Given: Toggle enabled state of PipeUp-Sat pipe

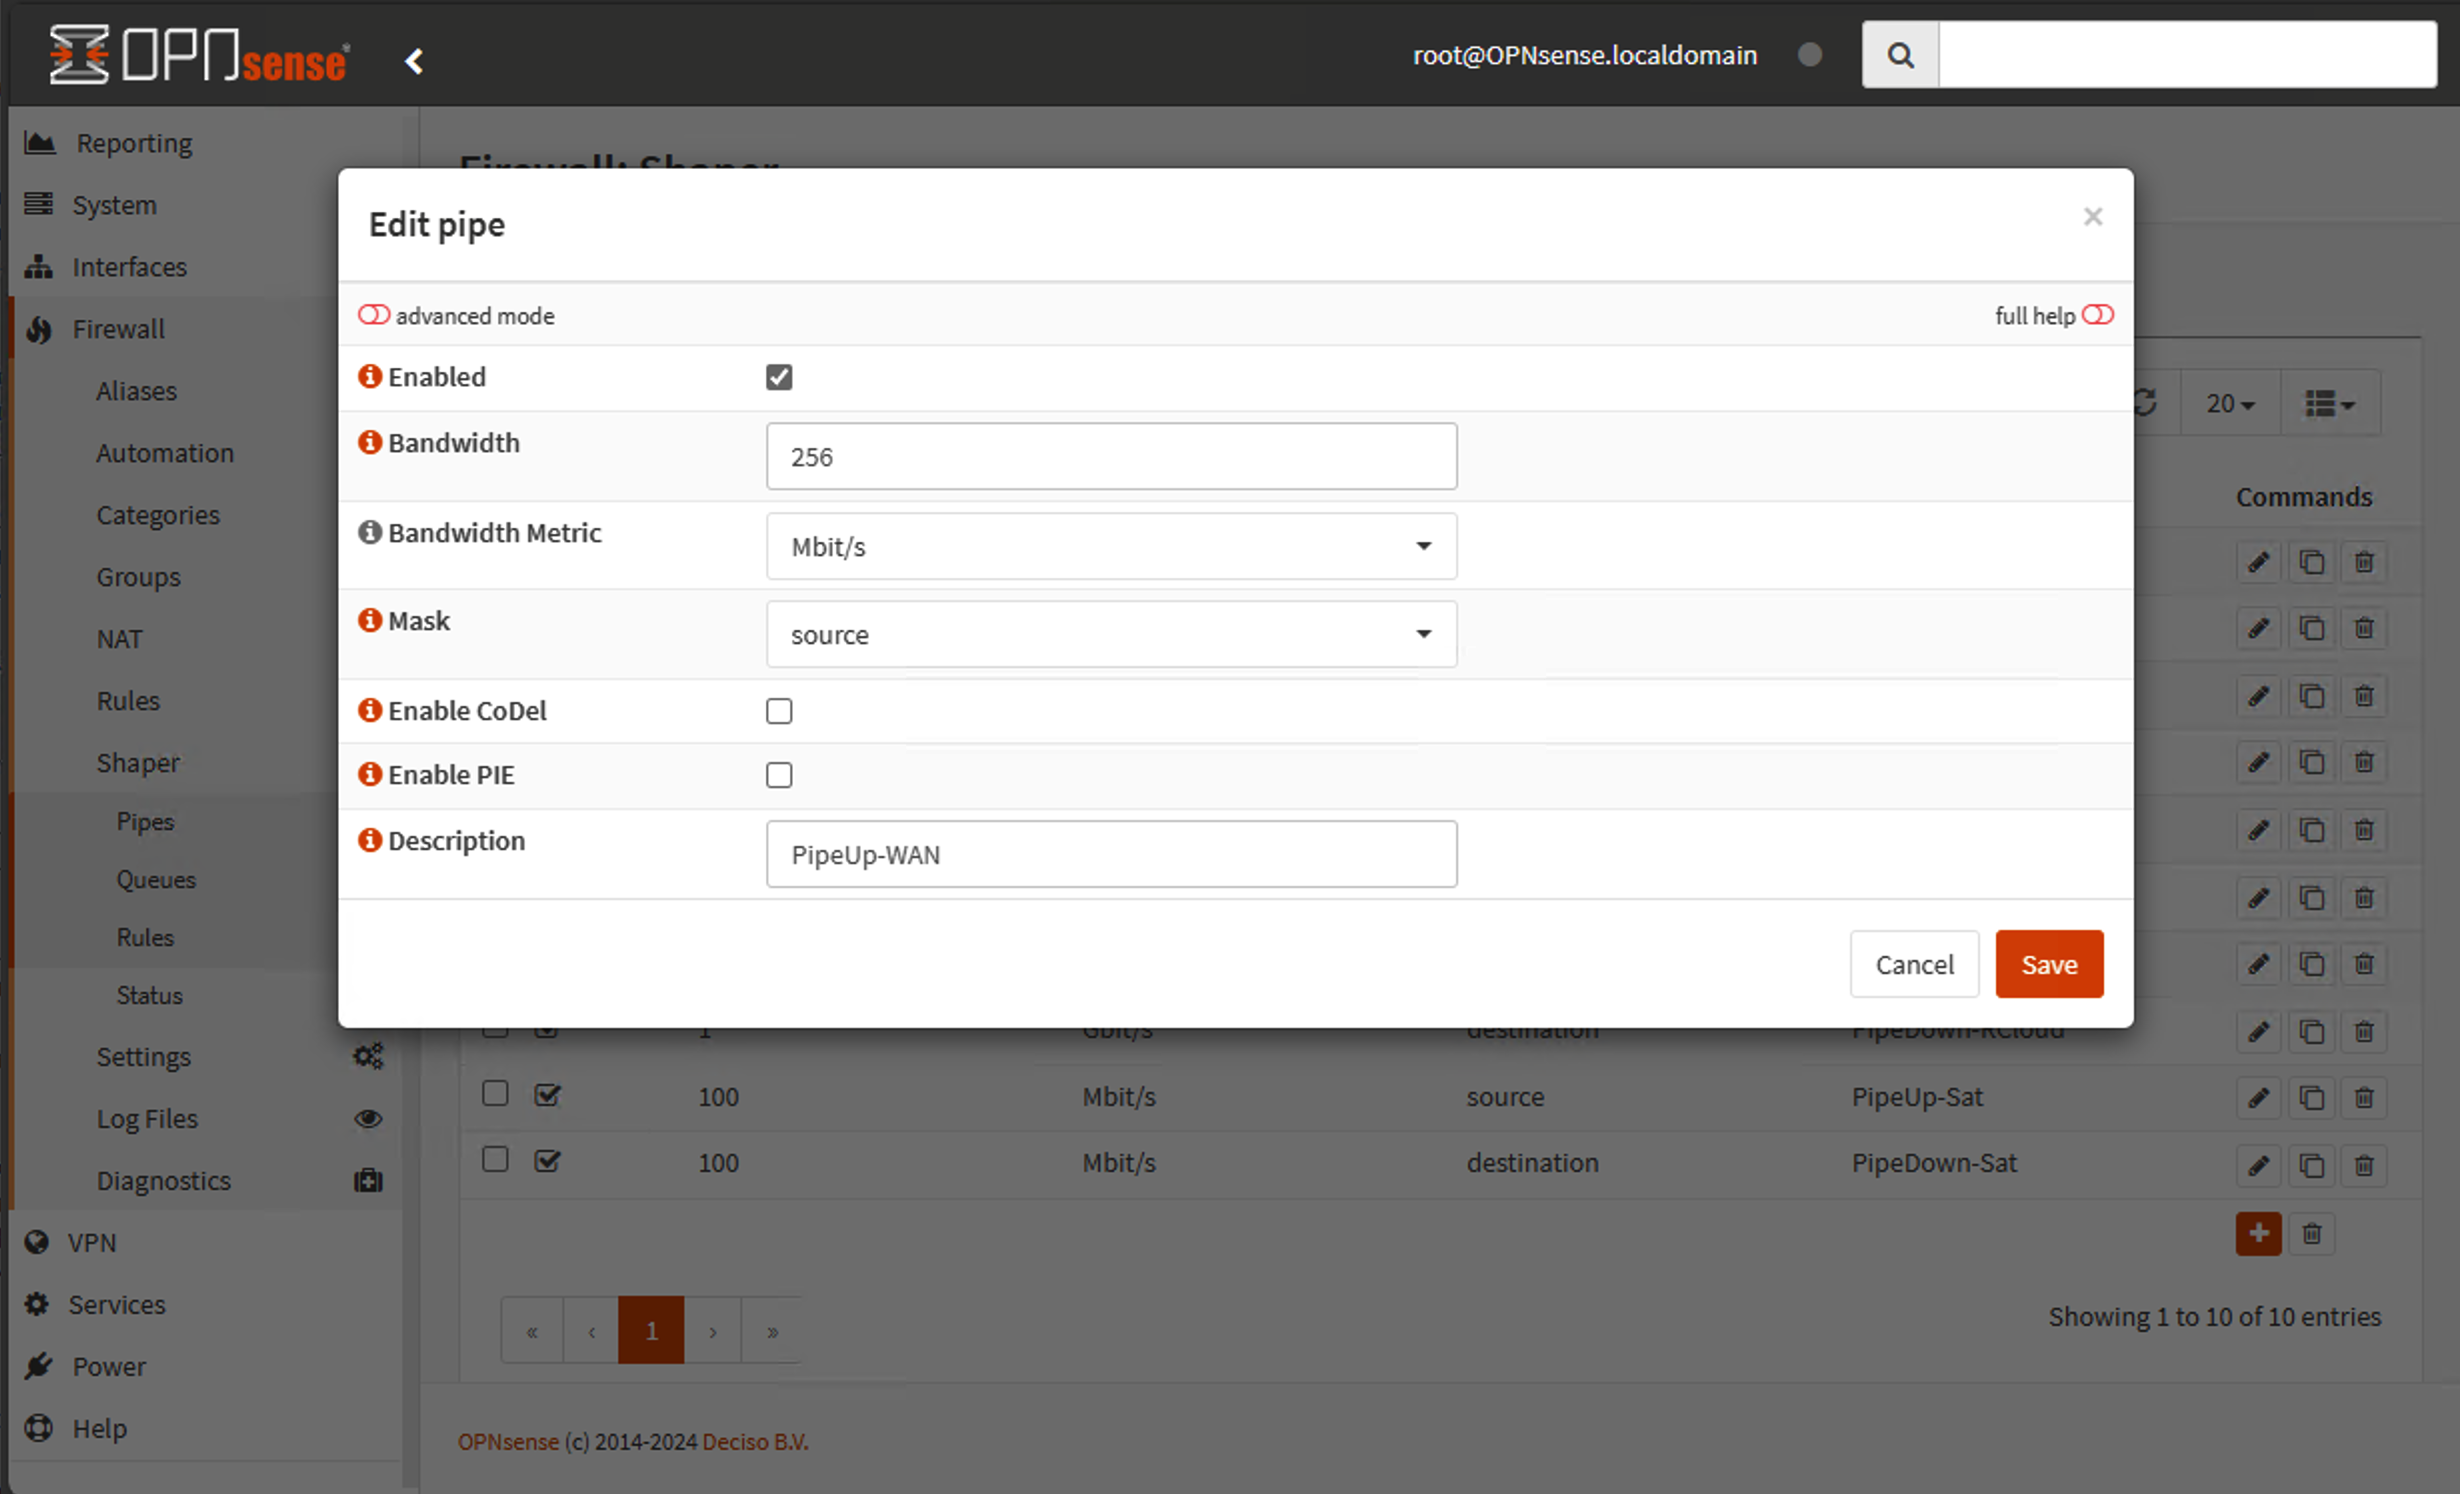Looking at the screenshot, I should tap(547, 1096).
